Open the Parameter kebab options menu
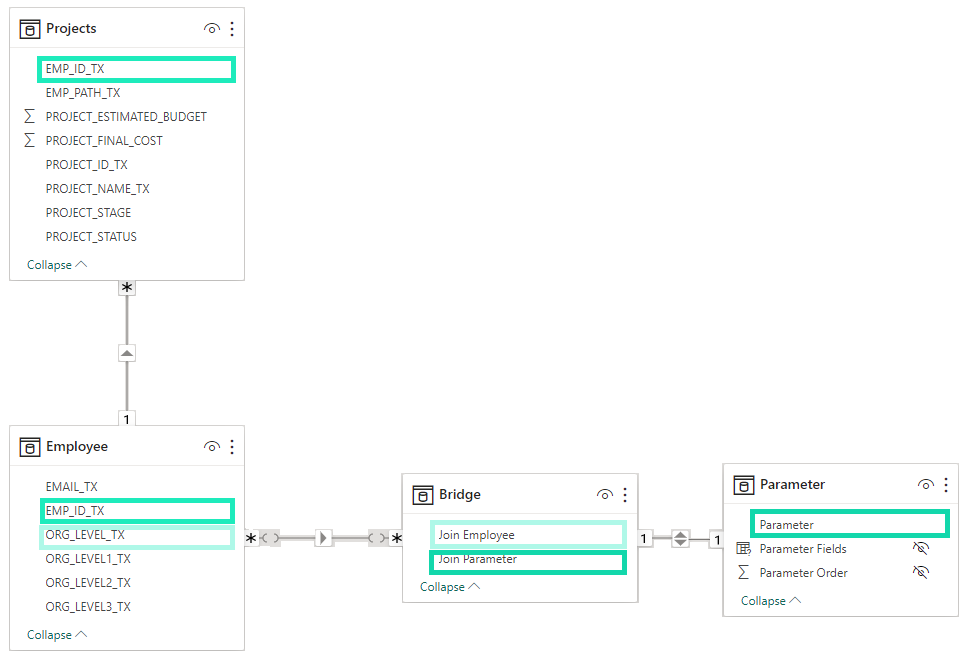The width and height of the screenshot is (969, 662). [x=946, y=484]
